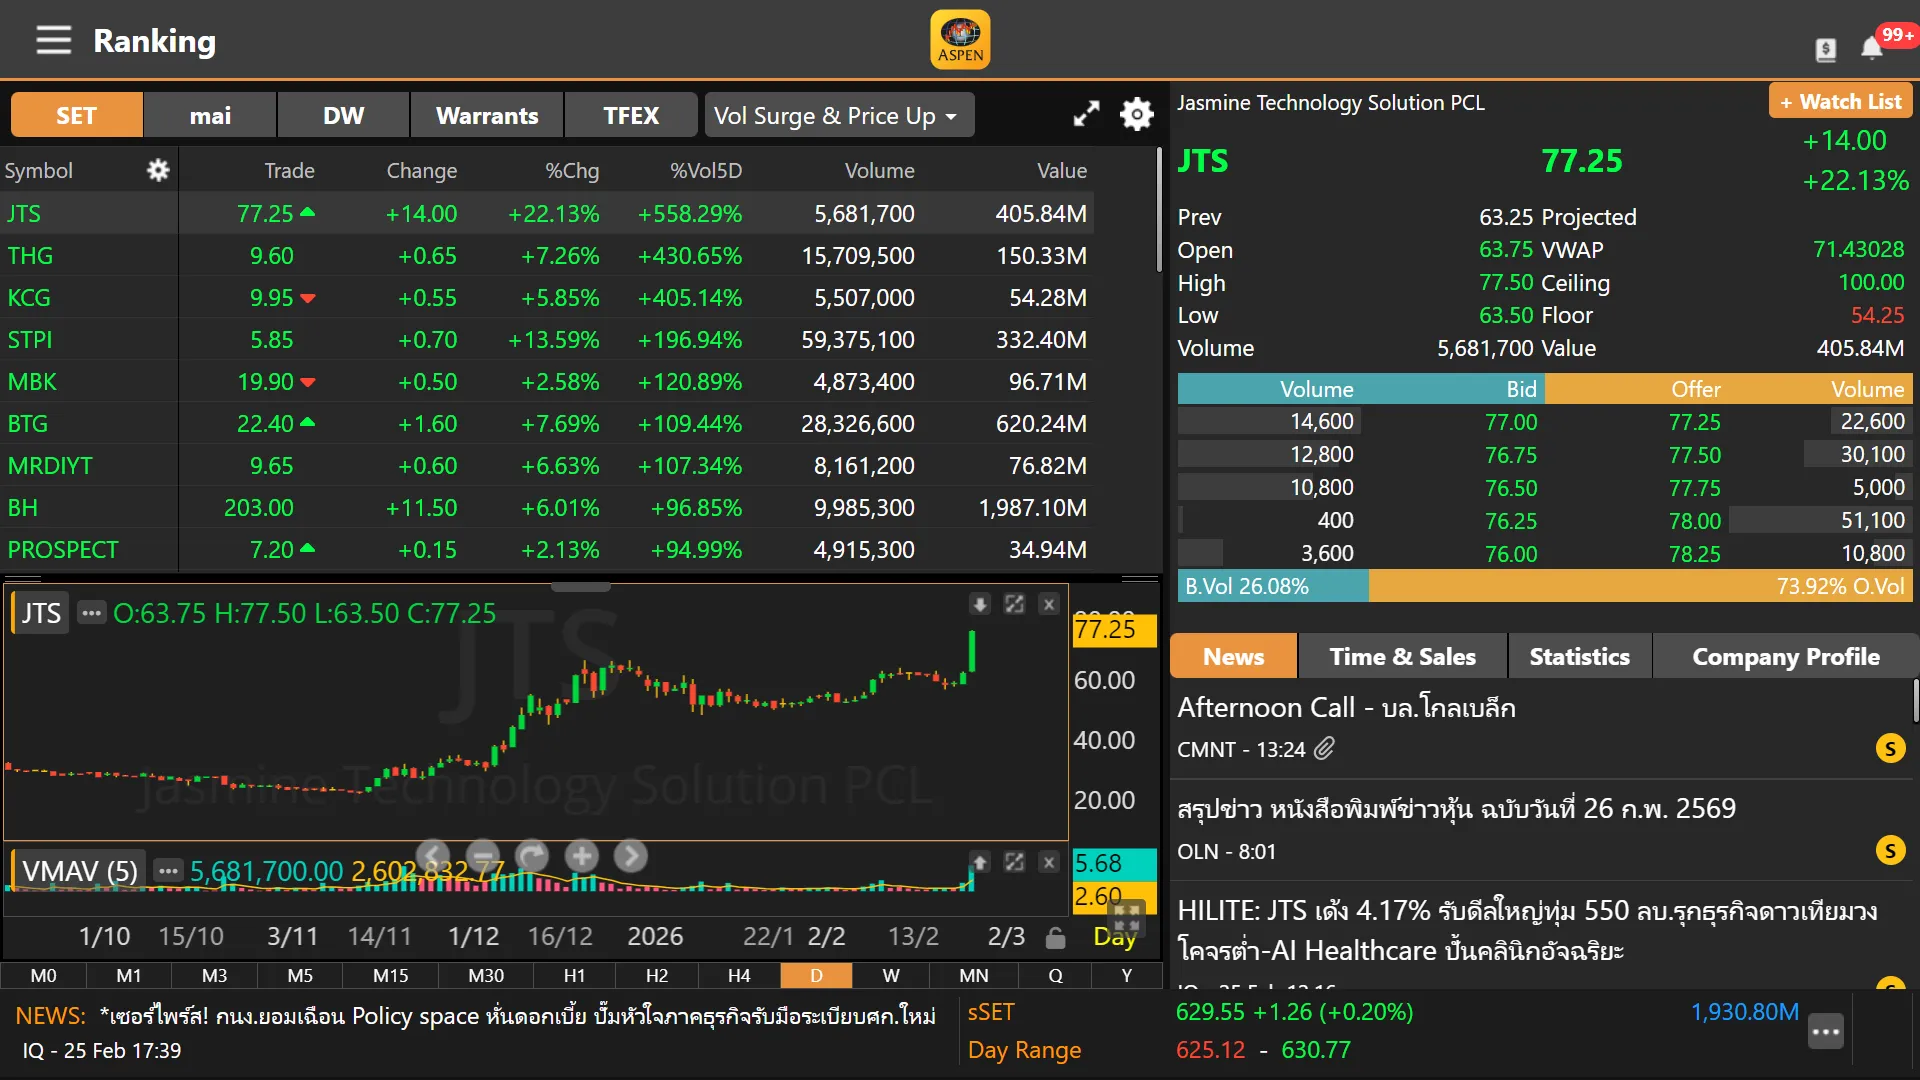Viewport: 1920px width, 1080px height.
Task: Open ranking settings gear
Action: point(1136,114)
